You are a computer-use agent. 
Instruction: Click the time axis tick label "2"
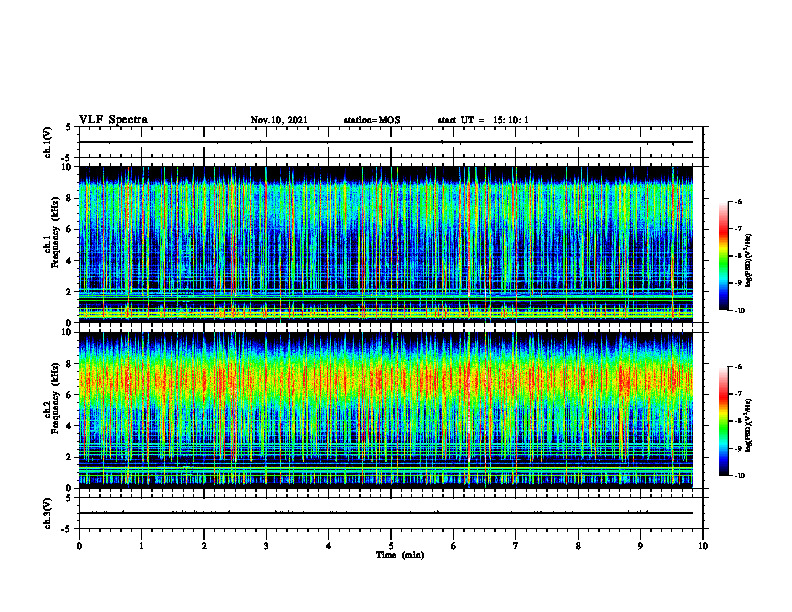click(x=204, y=546)
